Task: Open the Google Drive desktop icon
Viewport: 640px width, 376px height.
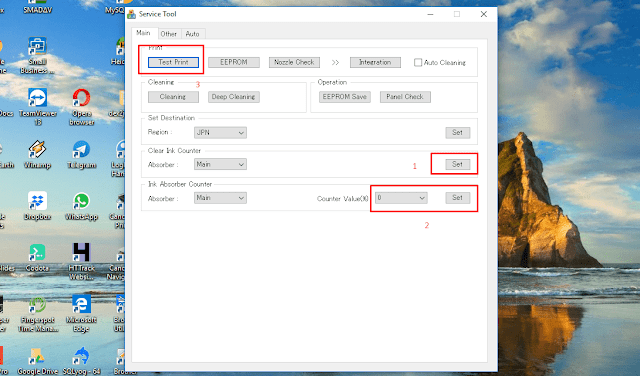Action: (38, 361)
